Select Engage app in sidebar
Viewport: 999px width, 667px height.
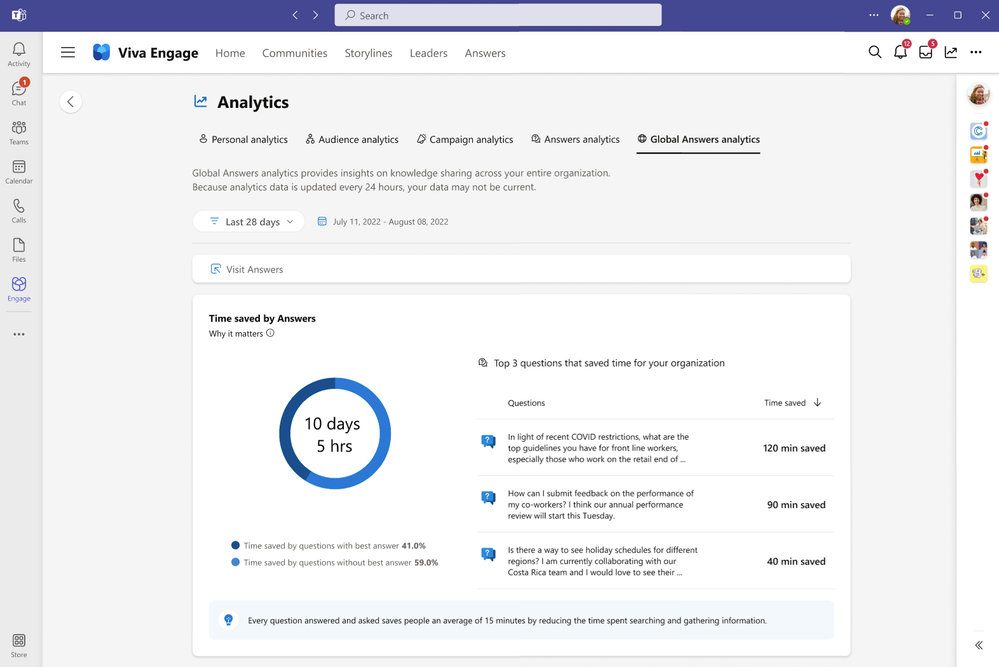tap(18, 289)
